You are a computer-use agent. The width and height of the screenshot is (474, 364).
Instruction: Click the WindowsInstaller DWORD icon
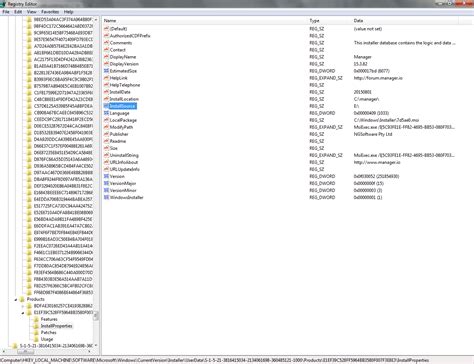click(x=106, y=197)
